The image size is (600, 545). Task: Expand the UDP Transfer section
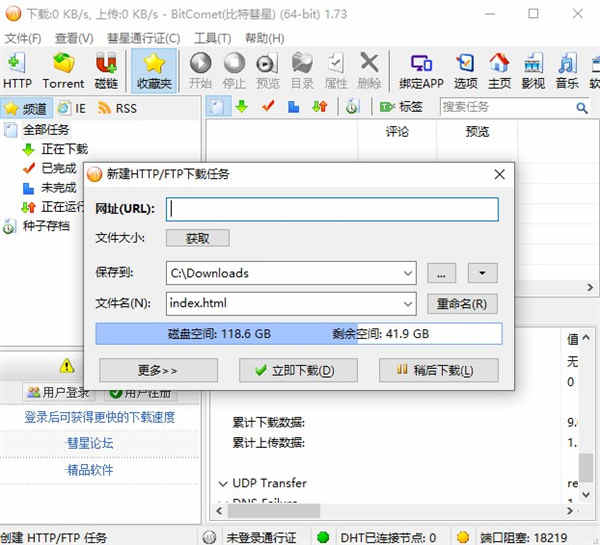[223, 484]
